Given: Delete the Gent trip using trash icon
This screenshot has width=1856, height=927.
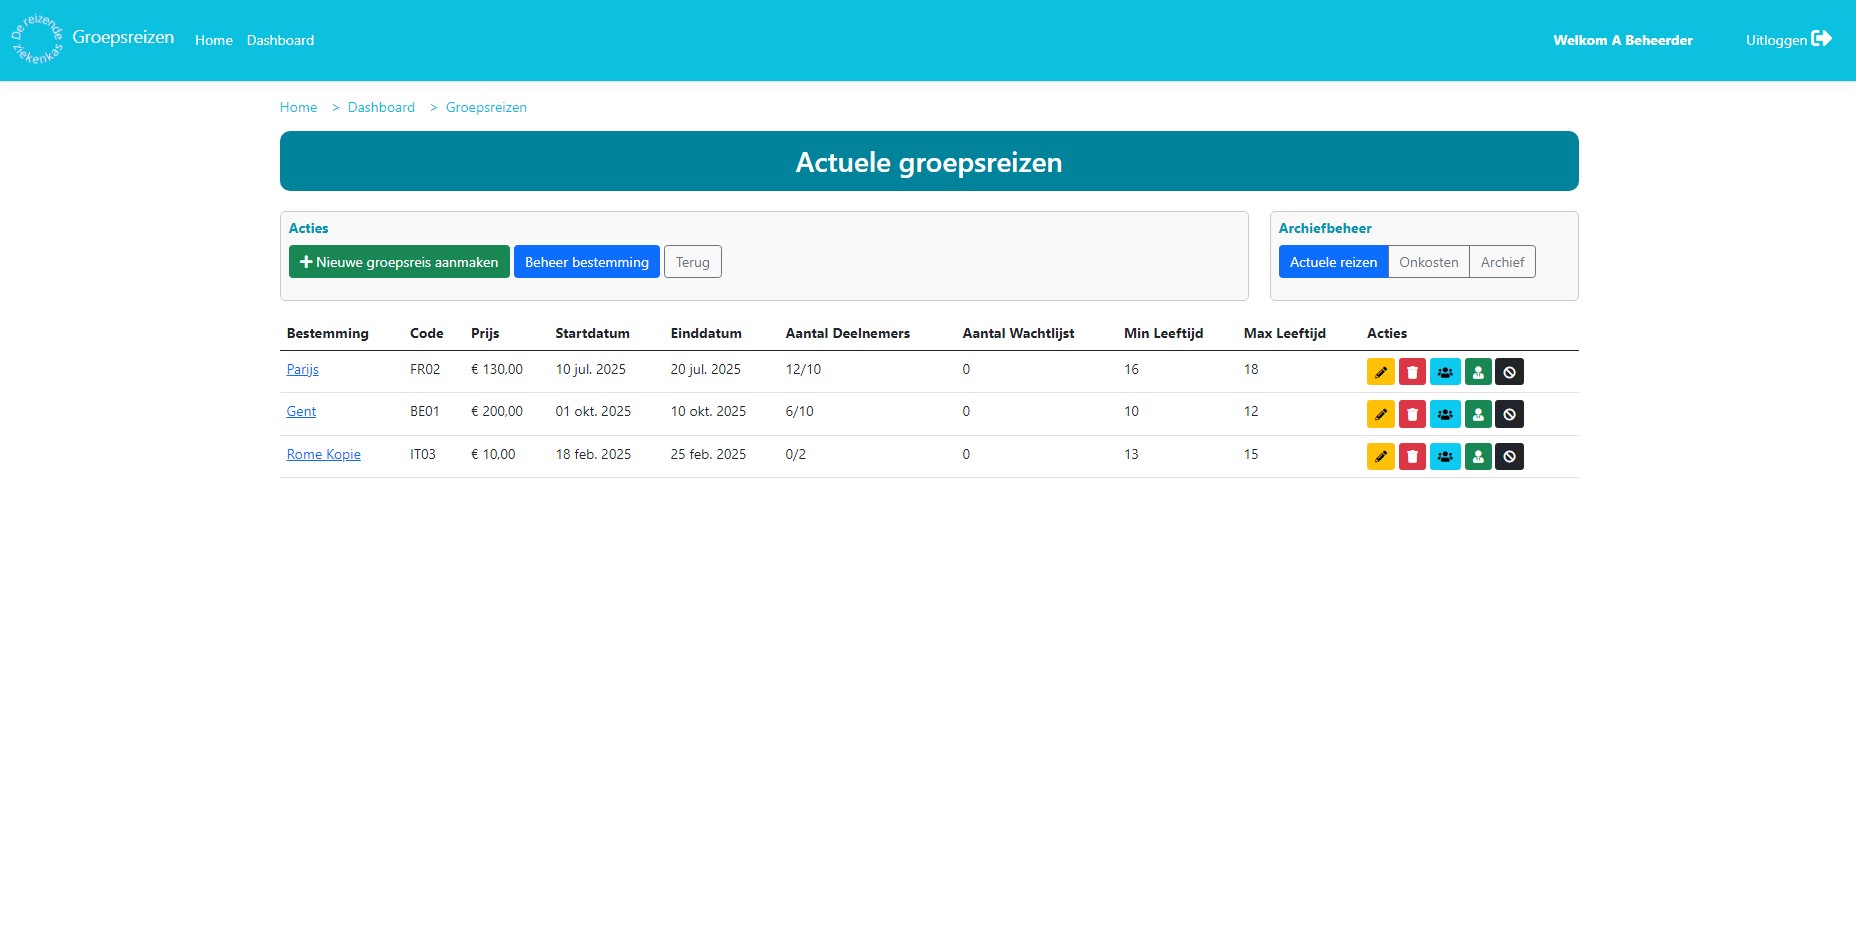Looking at the screenshot, I should point(1412,414).
